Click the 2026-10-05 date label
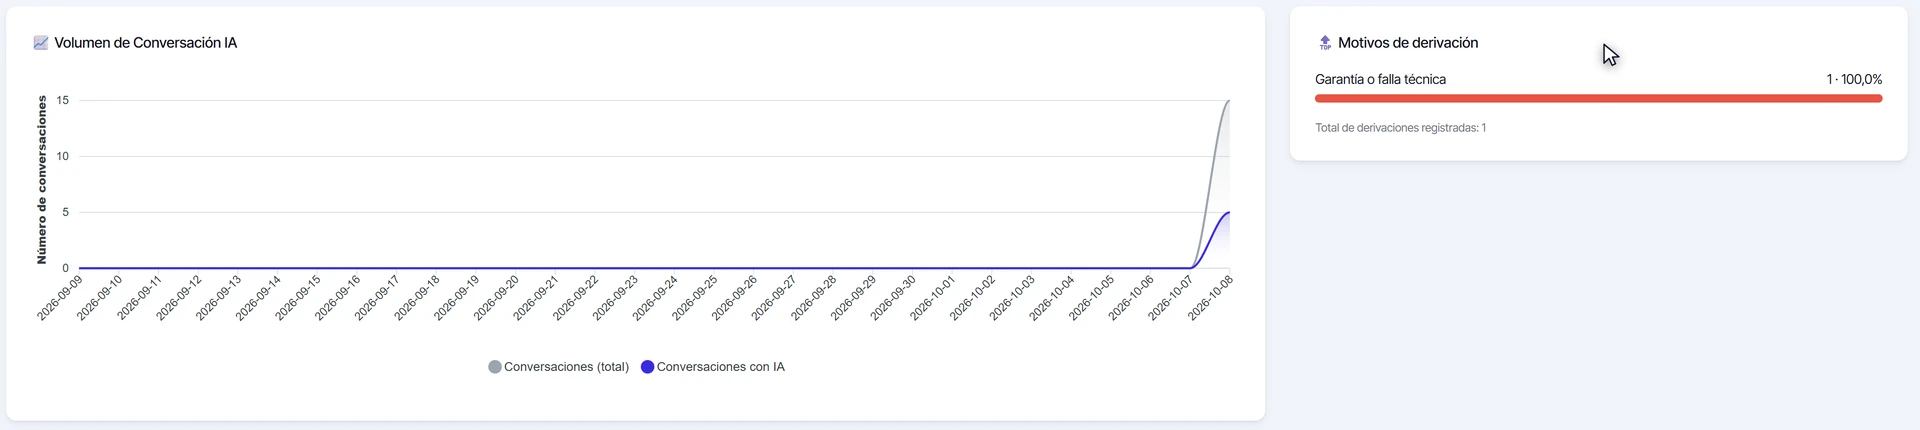Image resolution: width=1920 pixels, height=430 pixels. click(1092, 298)
